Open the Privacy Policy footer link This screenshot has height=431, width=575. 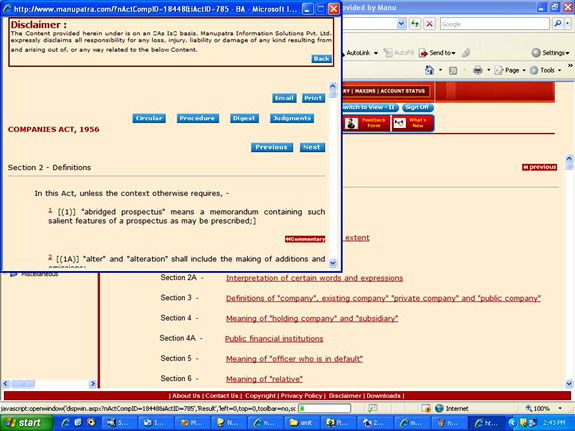301,396
